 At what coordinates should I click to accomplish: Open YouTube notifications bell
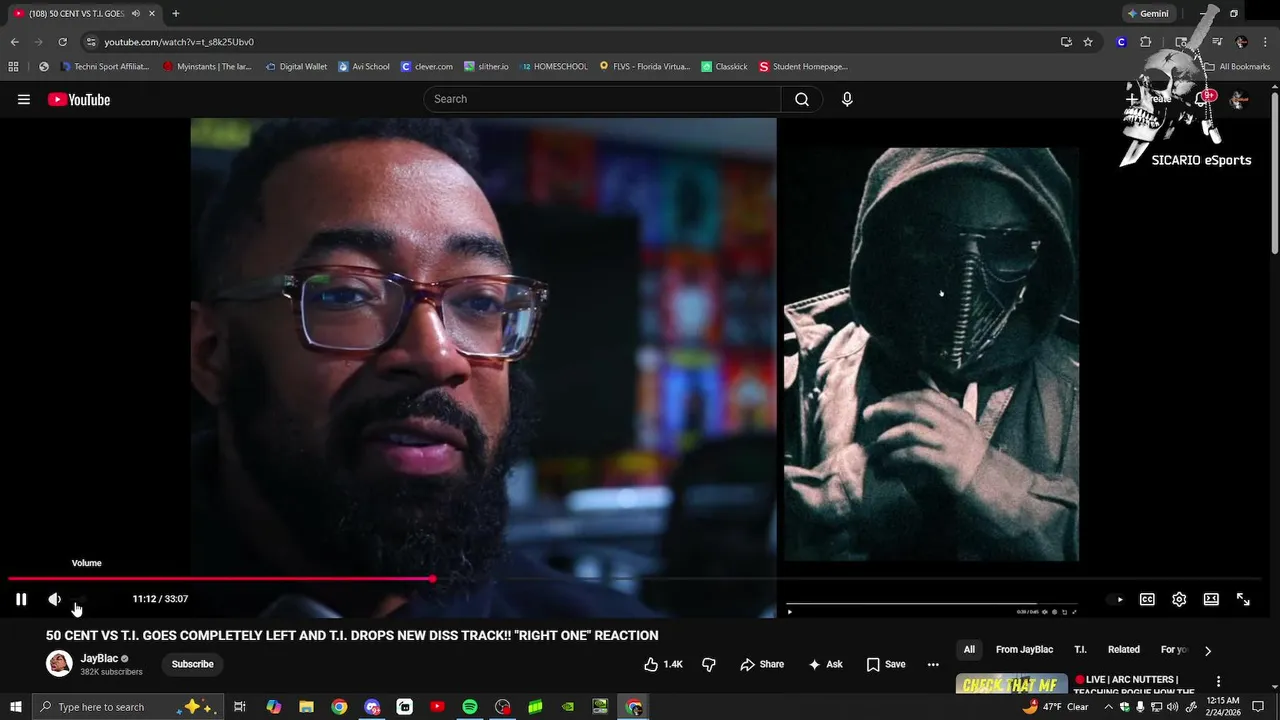(x=1203, y=99)
